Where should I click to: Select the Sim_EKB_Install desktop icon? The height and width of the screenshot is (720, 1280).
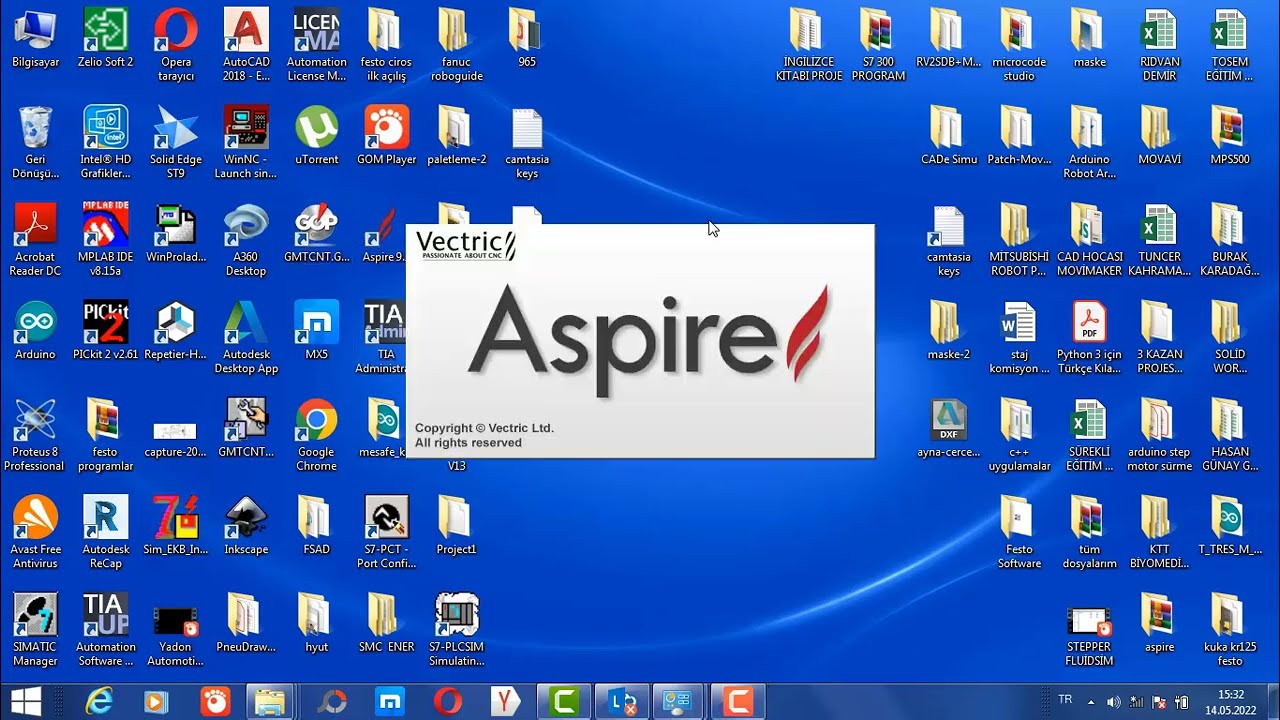pyautogui.click(x=176, y=527)
